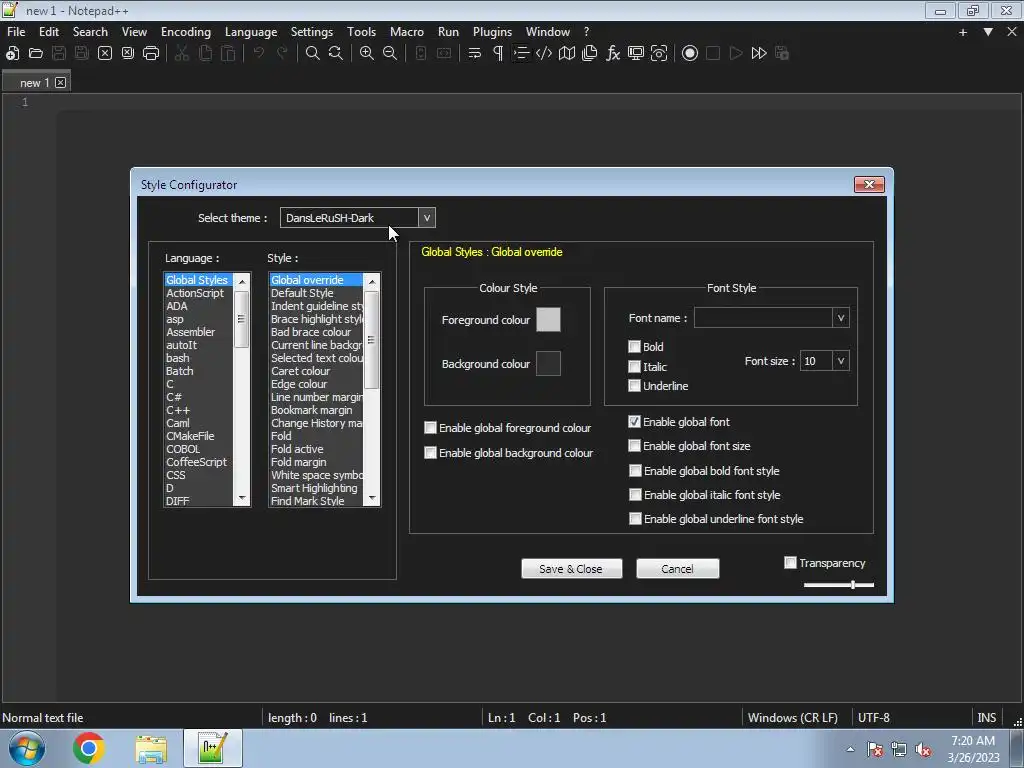This screenshot has height=768, width=1024.
Task: Close the new 1 tab with X
Action: [60, 82]
